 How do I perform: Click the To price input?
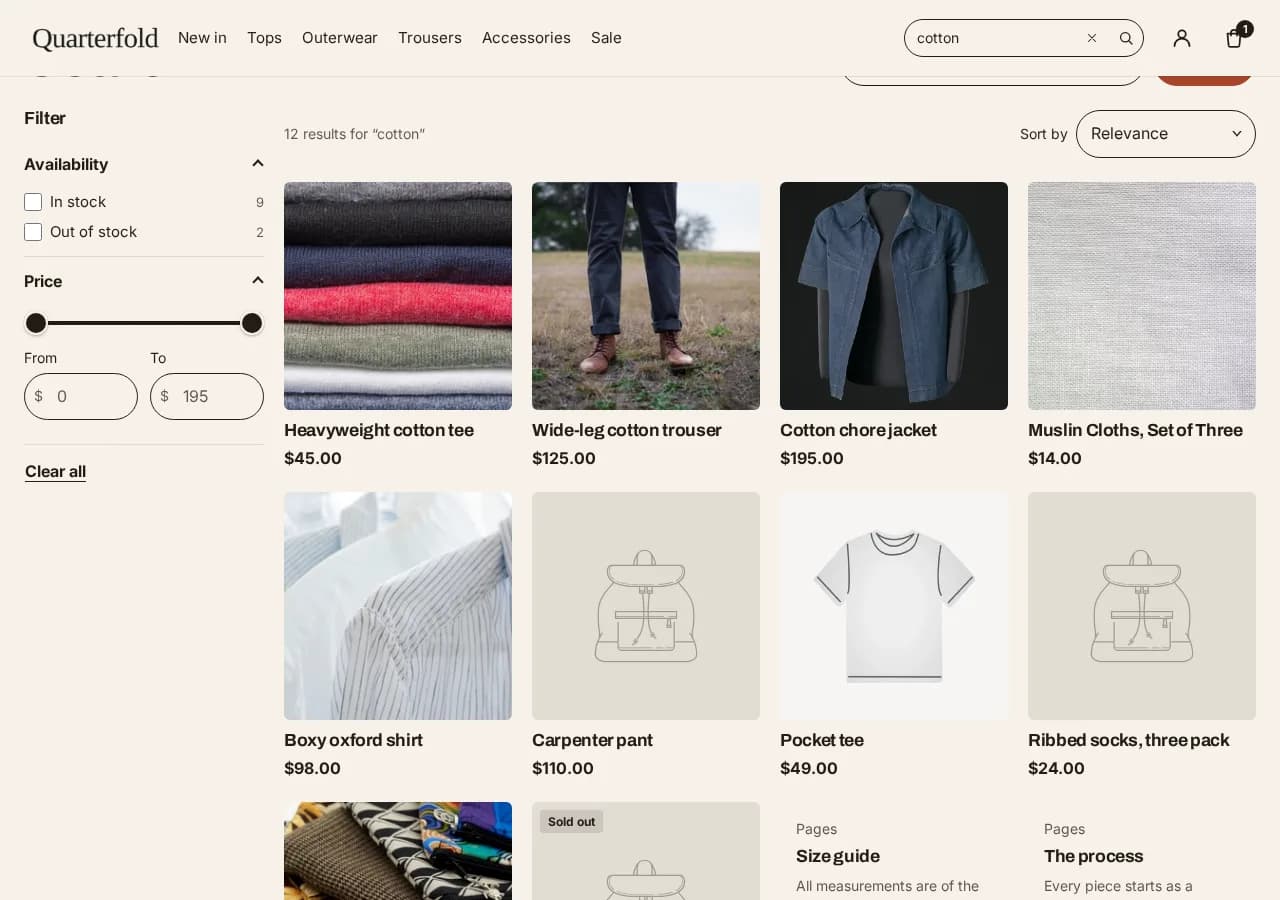coord(207,396)
